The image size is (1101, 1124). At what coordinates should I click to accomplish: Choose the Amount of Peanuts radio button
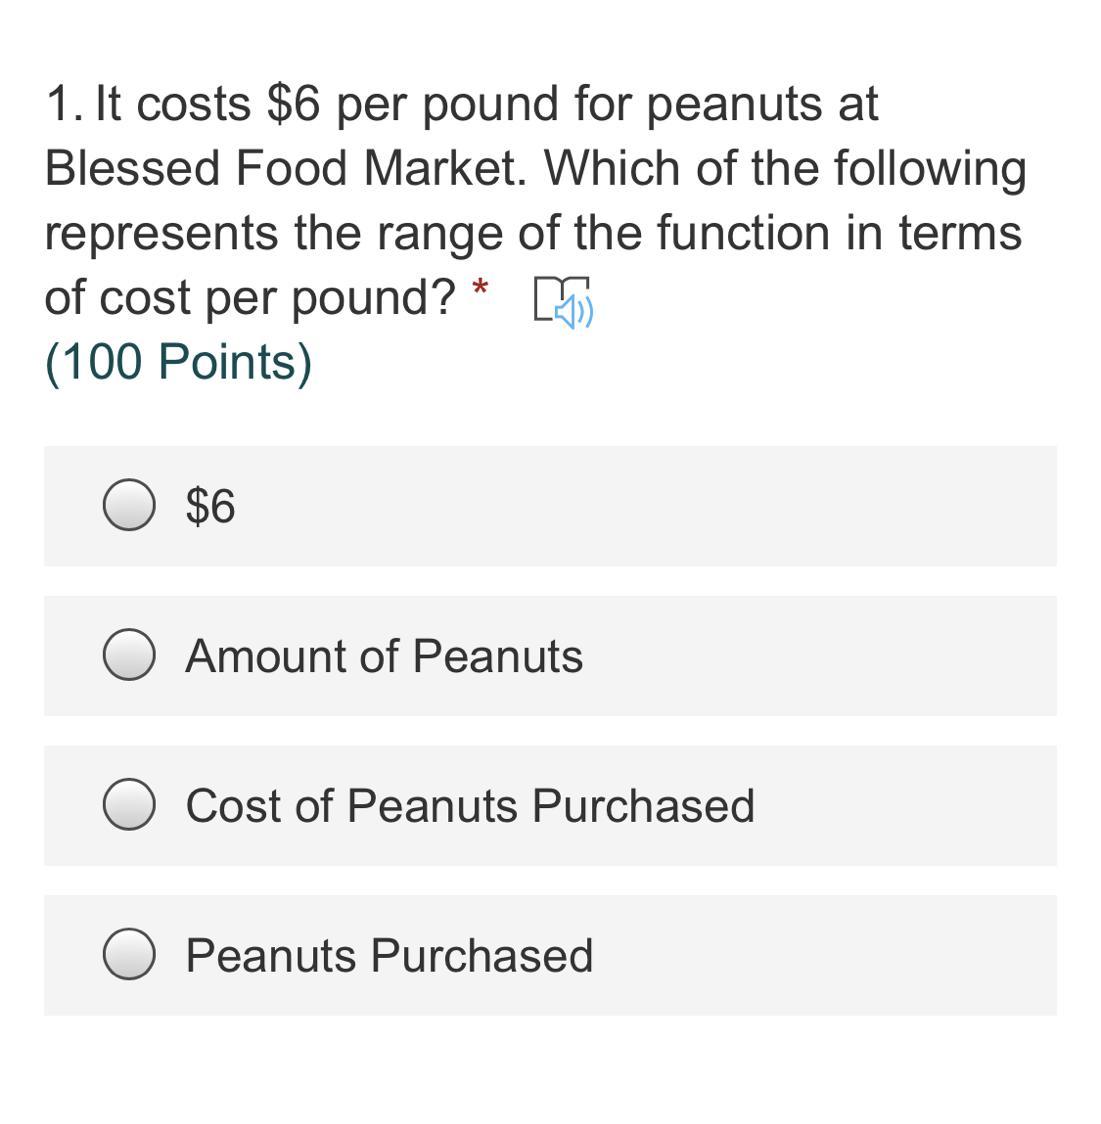[x=129, y=654]
